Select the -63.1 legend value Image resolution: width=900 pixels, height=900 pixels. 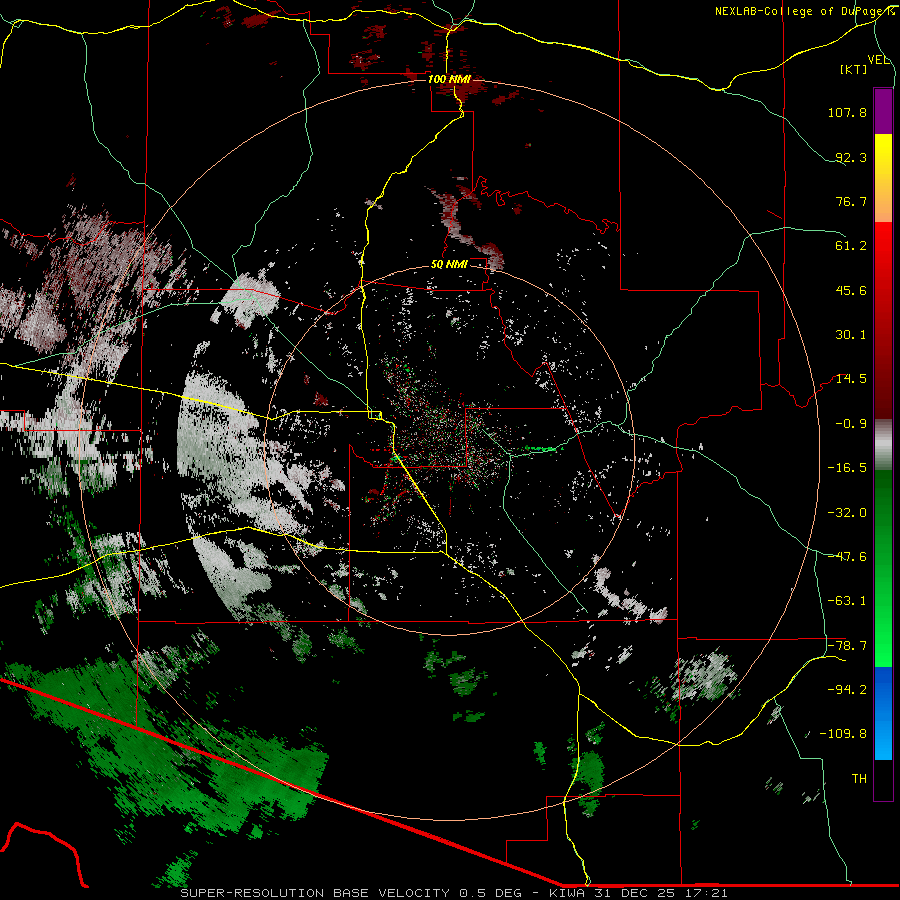(847, 601)
